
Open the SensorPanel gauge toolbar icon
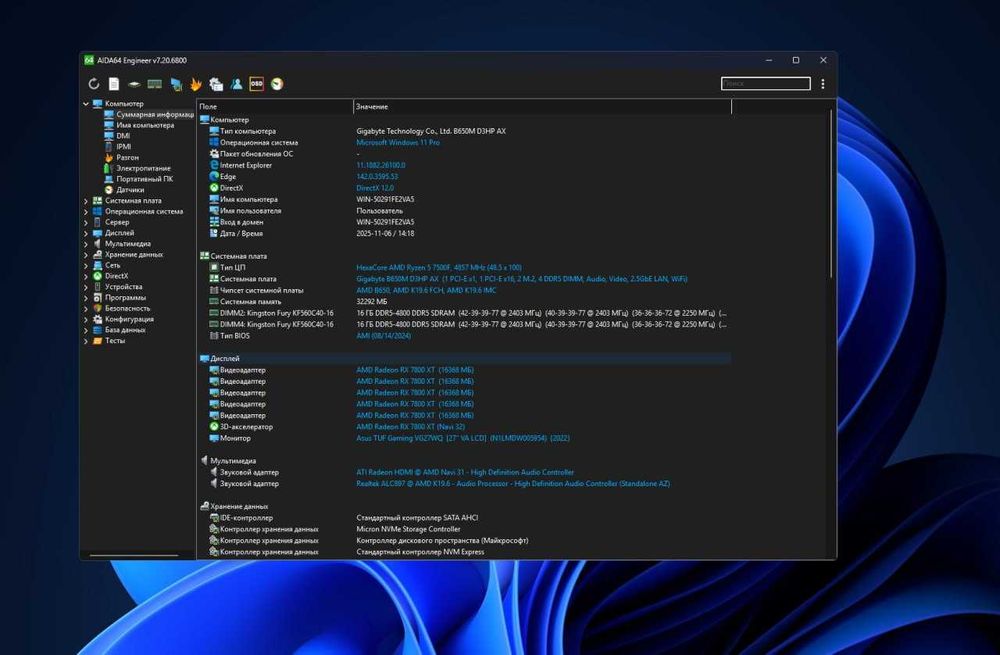277,84
